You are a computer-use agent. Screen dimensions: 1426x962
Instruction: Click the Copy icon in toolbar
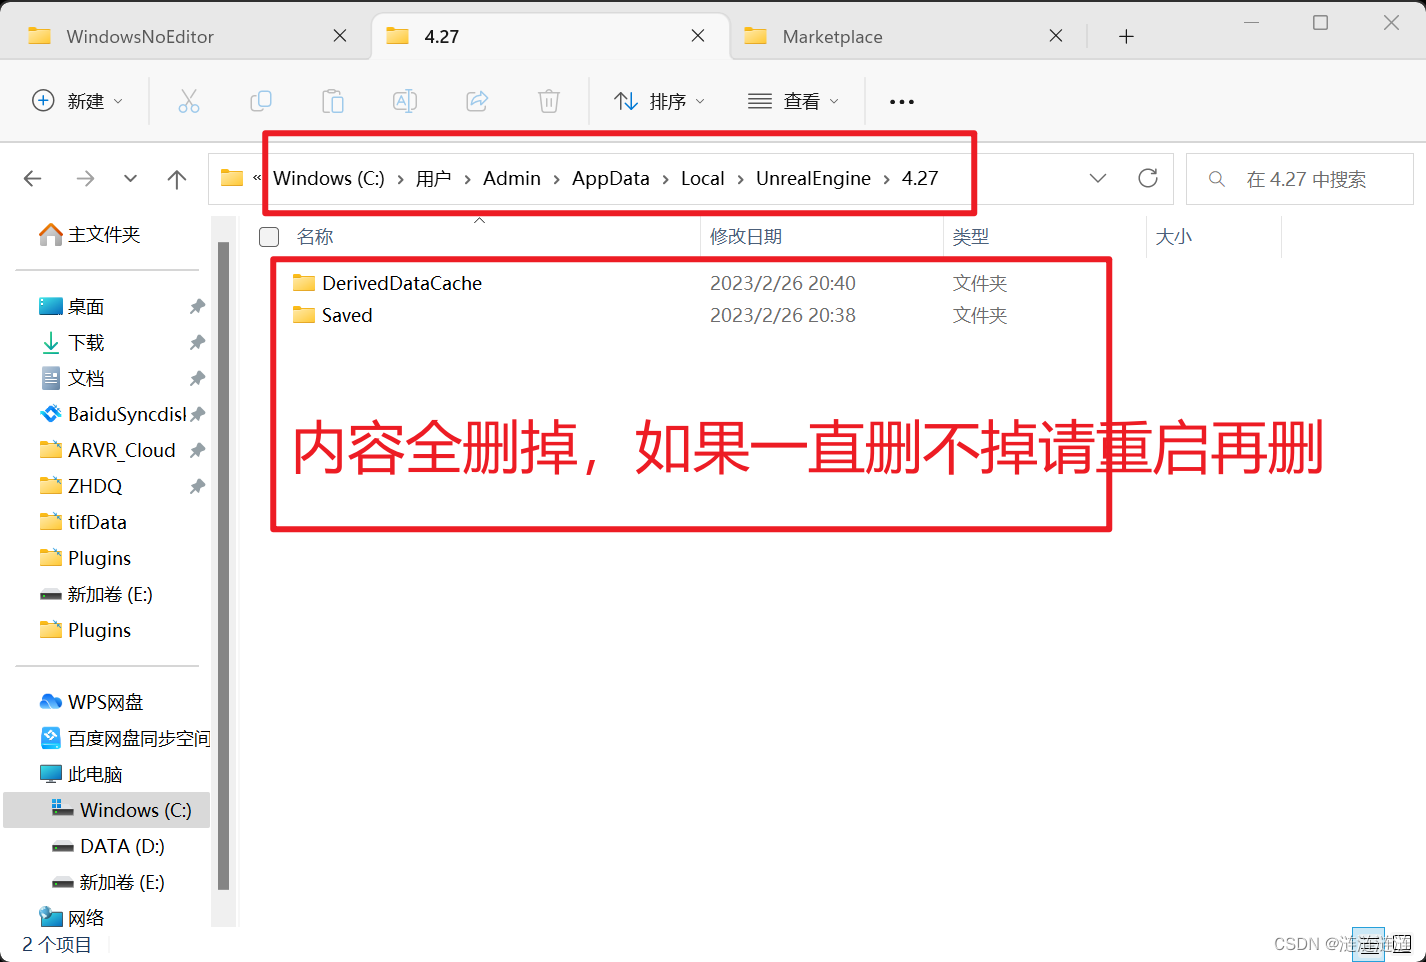261,101
